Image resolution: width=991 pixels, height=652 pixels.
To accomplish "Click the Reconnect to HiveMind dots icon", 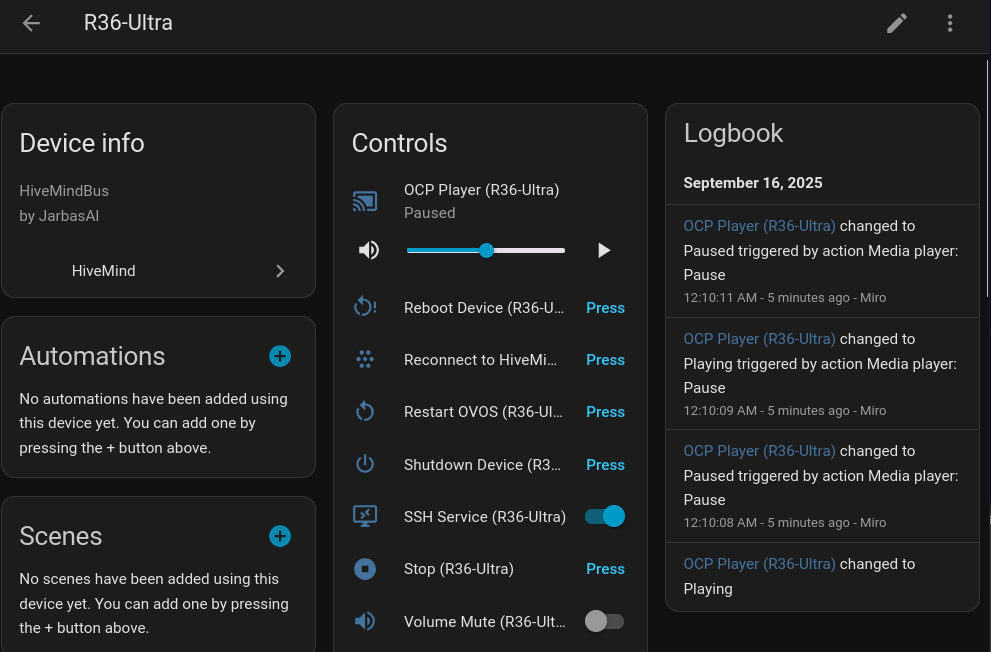I will (x=365, y=360).
